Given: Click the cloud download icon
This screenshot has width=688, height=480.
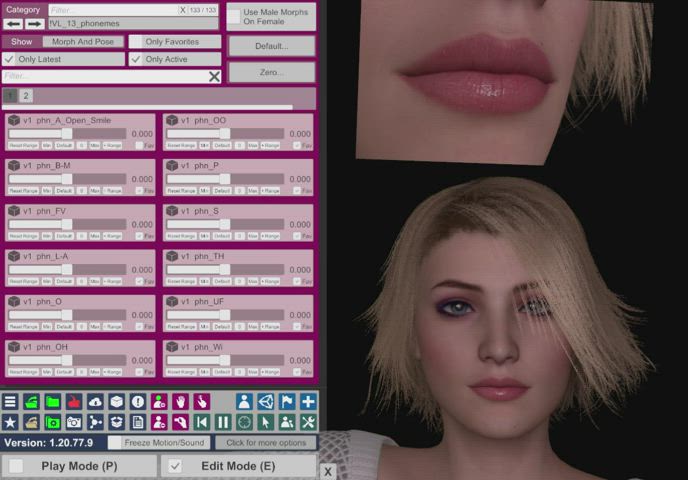Looking at the screenshot, I should [x=95, y=401].
